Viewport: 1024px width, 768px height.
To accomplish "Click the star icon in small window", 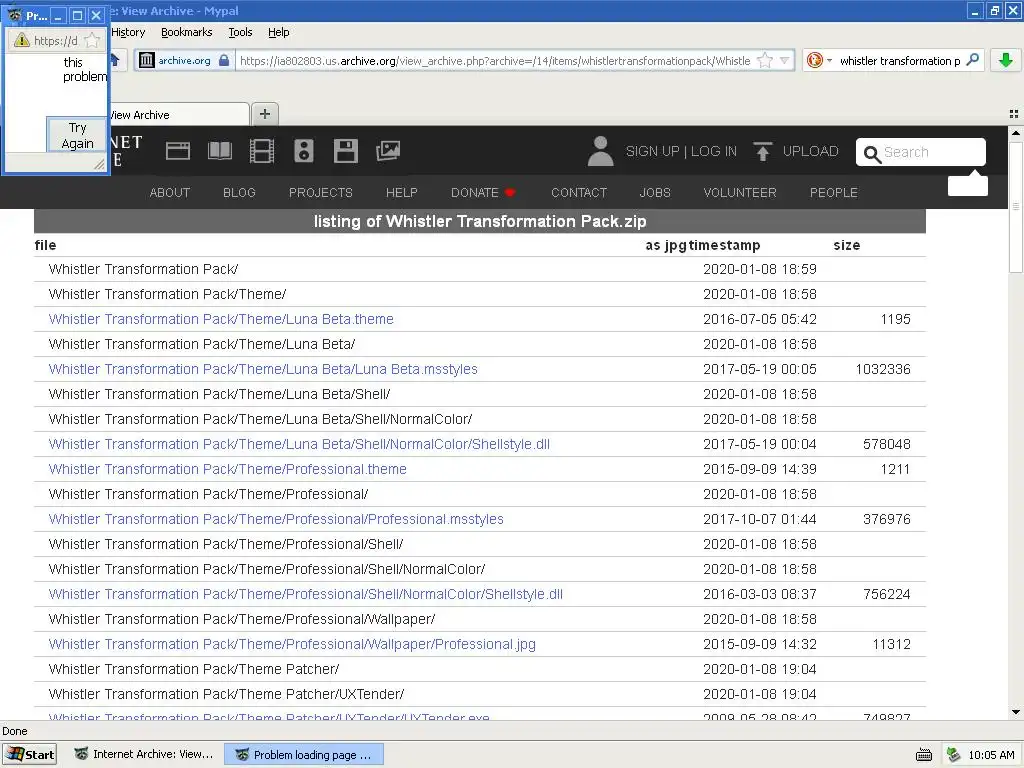I will 92,40.
